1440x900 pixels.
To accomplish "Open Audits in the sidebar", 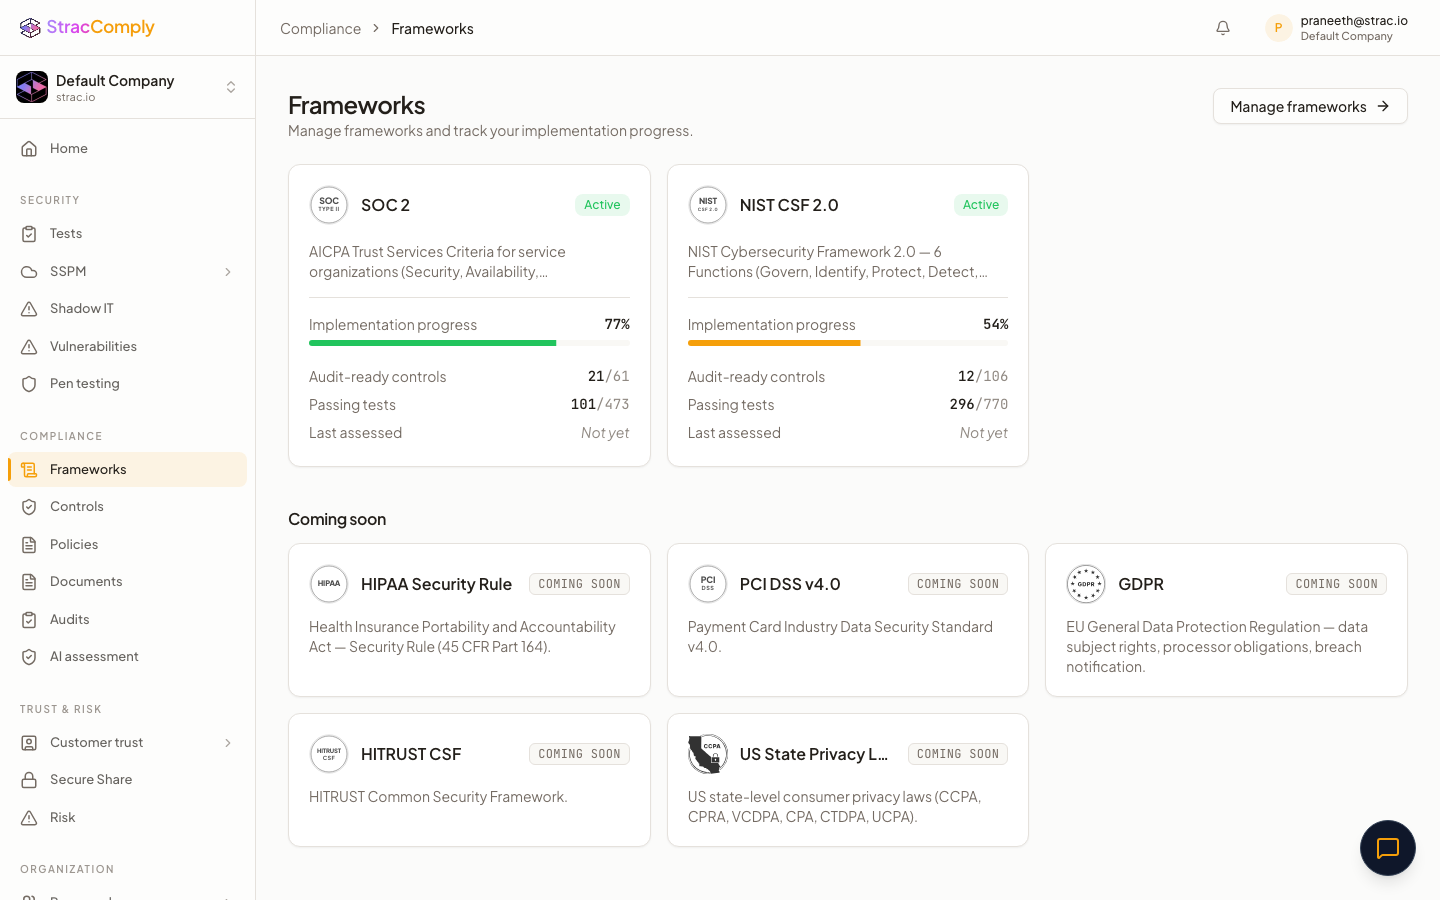I will (x=127, y=620).
